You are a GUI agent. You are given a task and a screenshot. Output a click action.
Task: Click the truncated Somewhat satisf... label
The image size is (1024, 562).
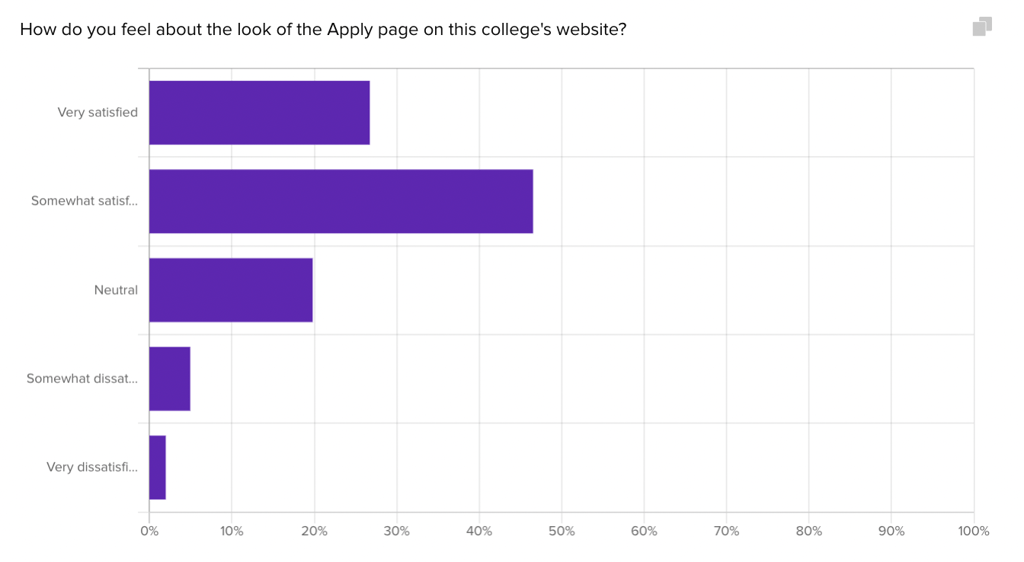(x=84, y=201)
